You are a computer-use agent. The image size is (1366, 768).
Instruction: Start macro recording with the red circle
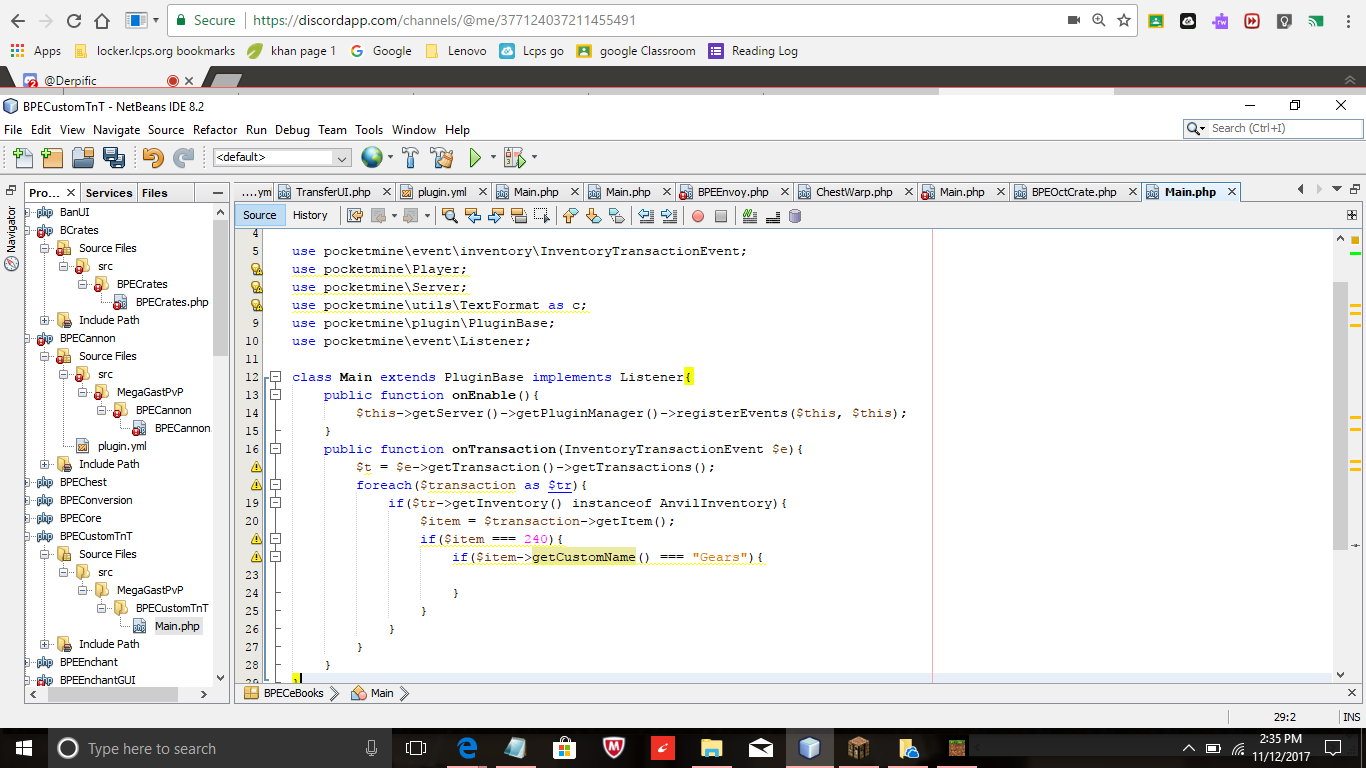click(x=698, y=215)
